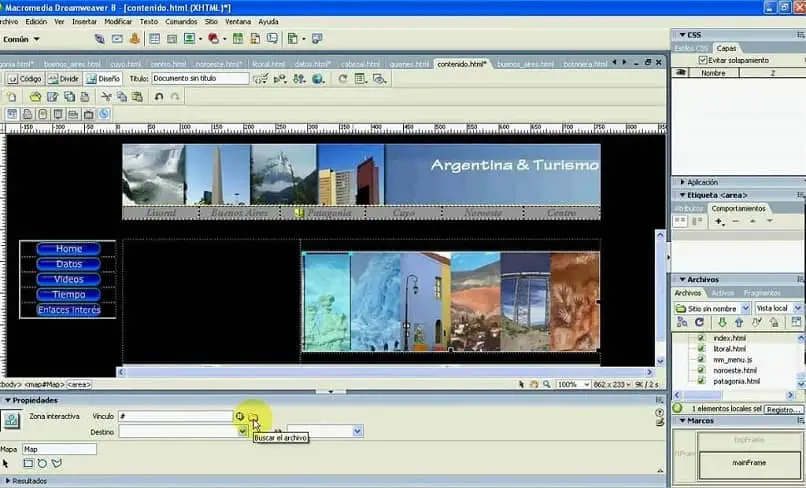Open the Destino dropdown
Viewport: 806px width, 488px height.
(x=243, y=432)
